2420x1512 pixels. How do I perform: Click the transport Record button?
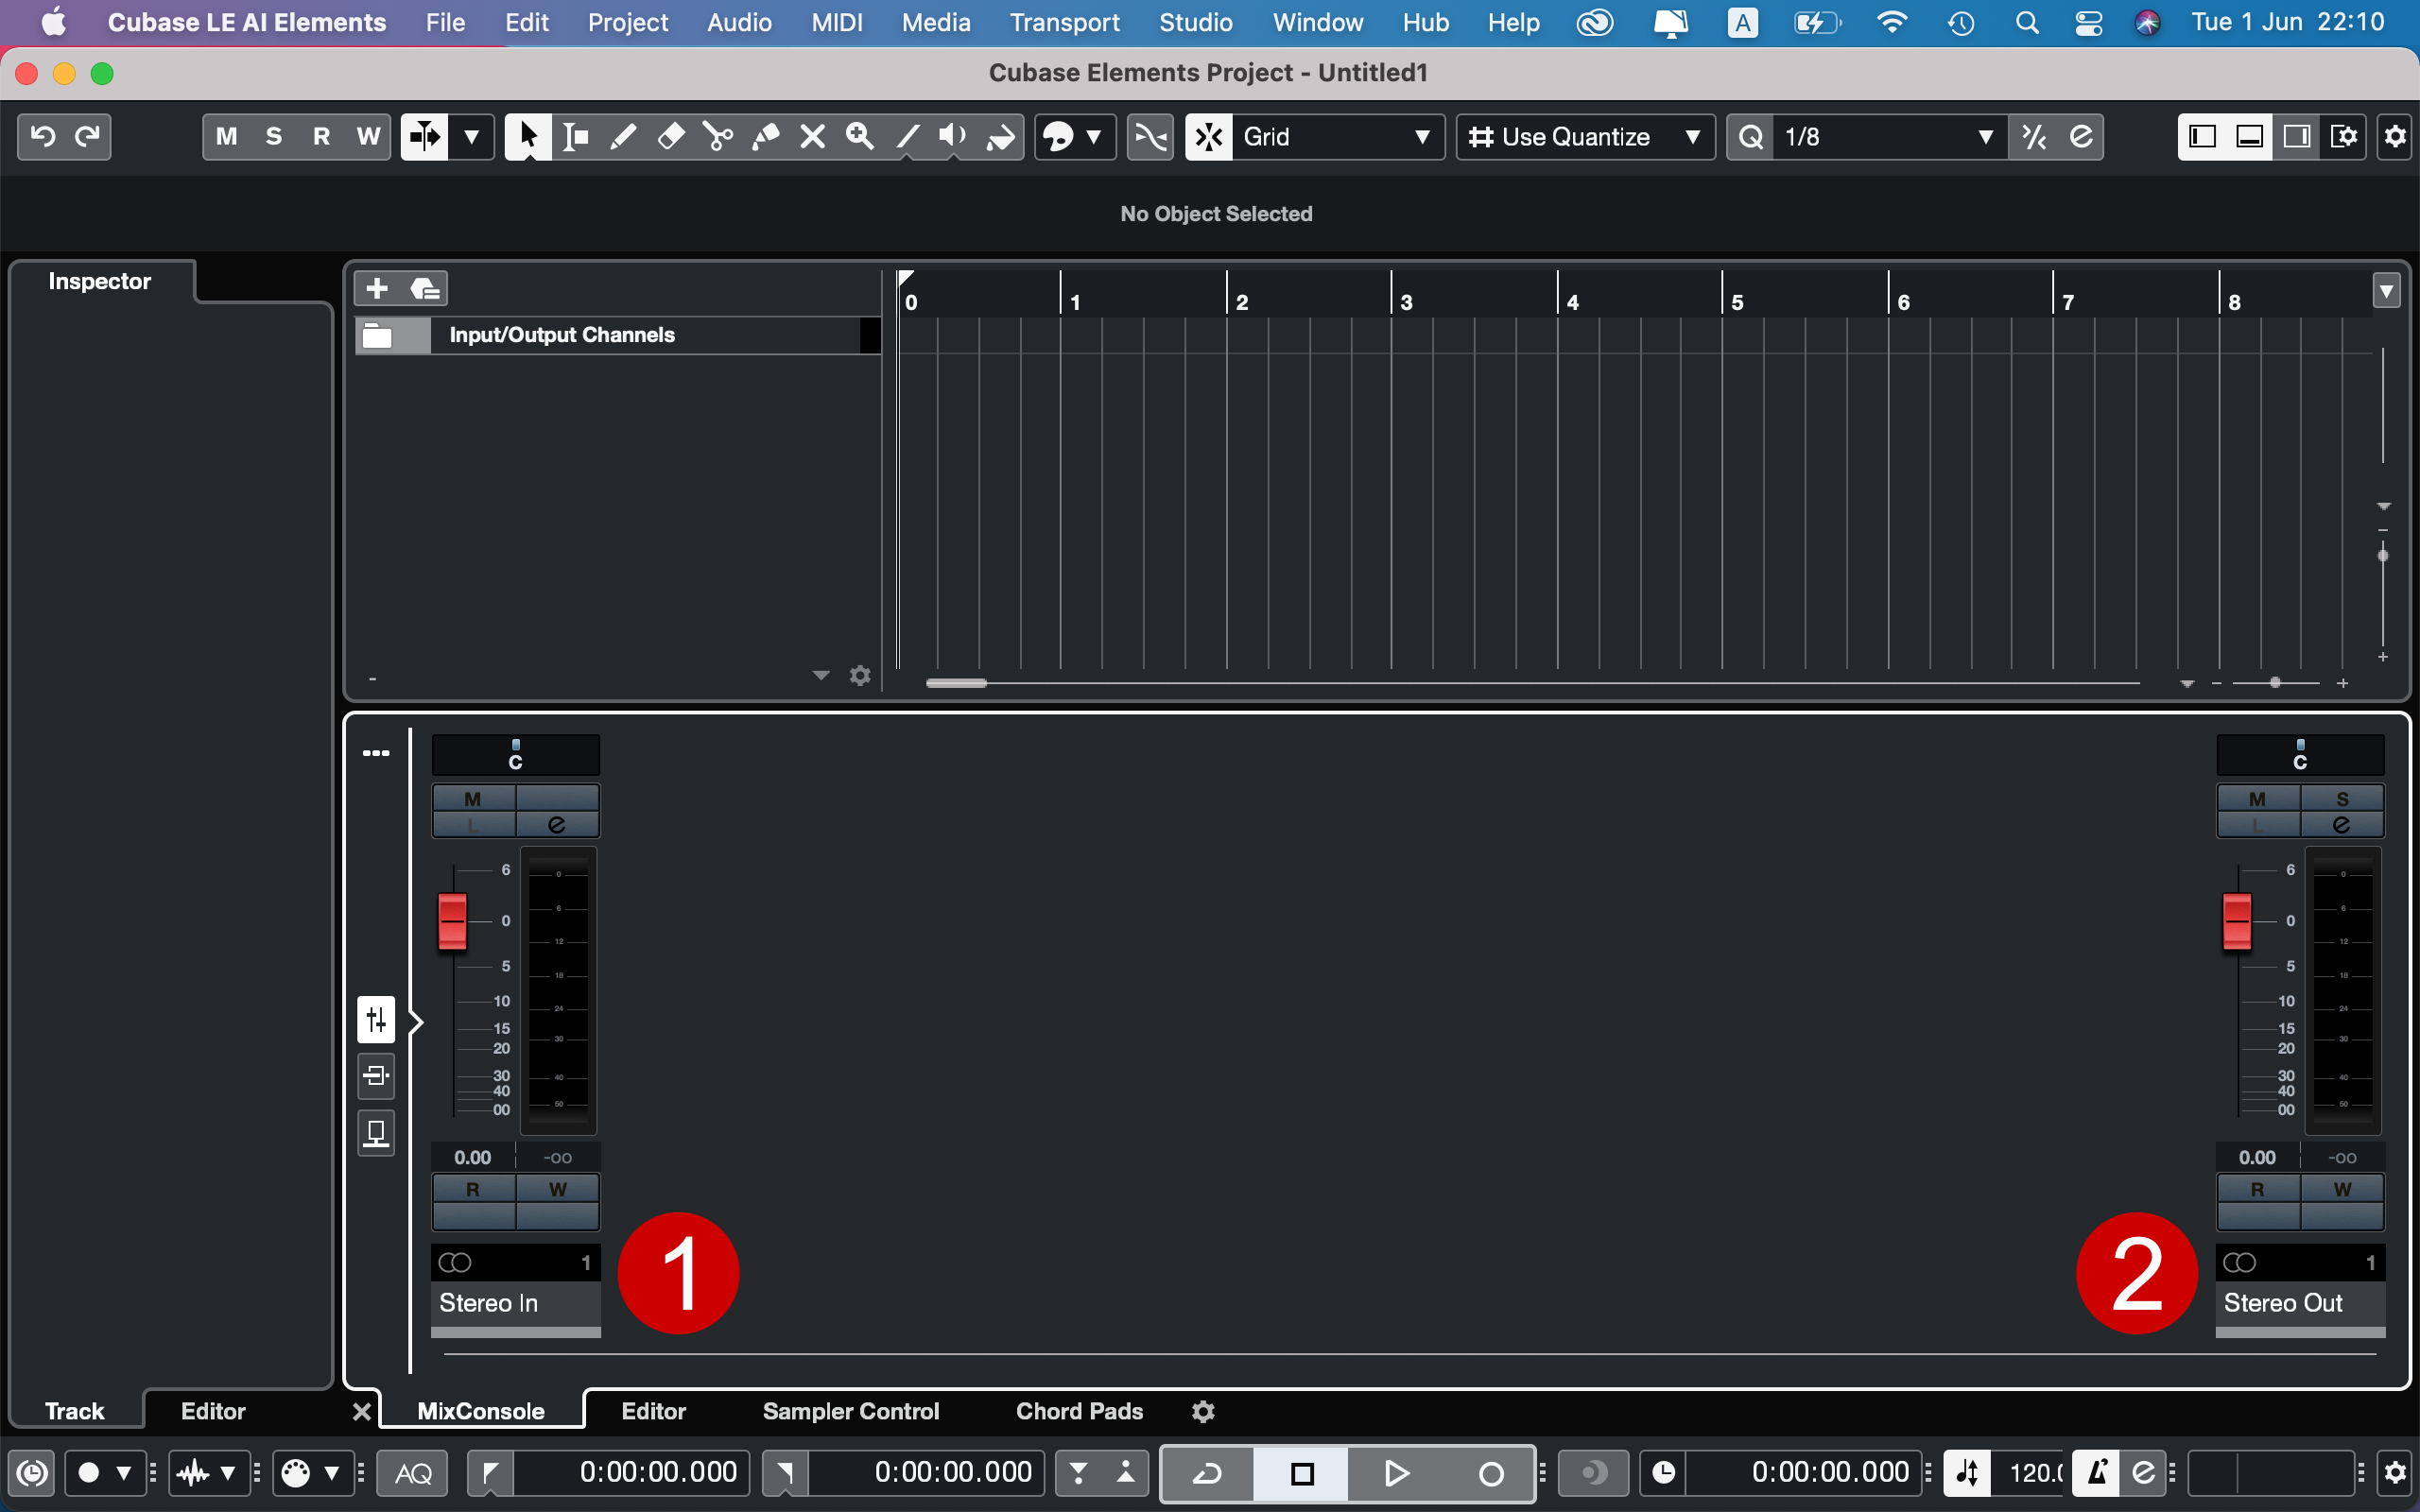click(1491, 1474)
